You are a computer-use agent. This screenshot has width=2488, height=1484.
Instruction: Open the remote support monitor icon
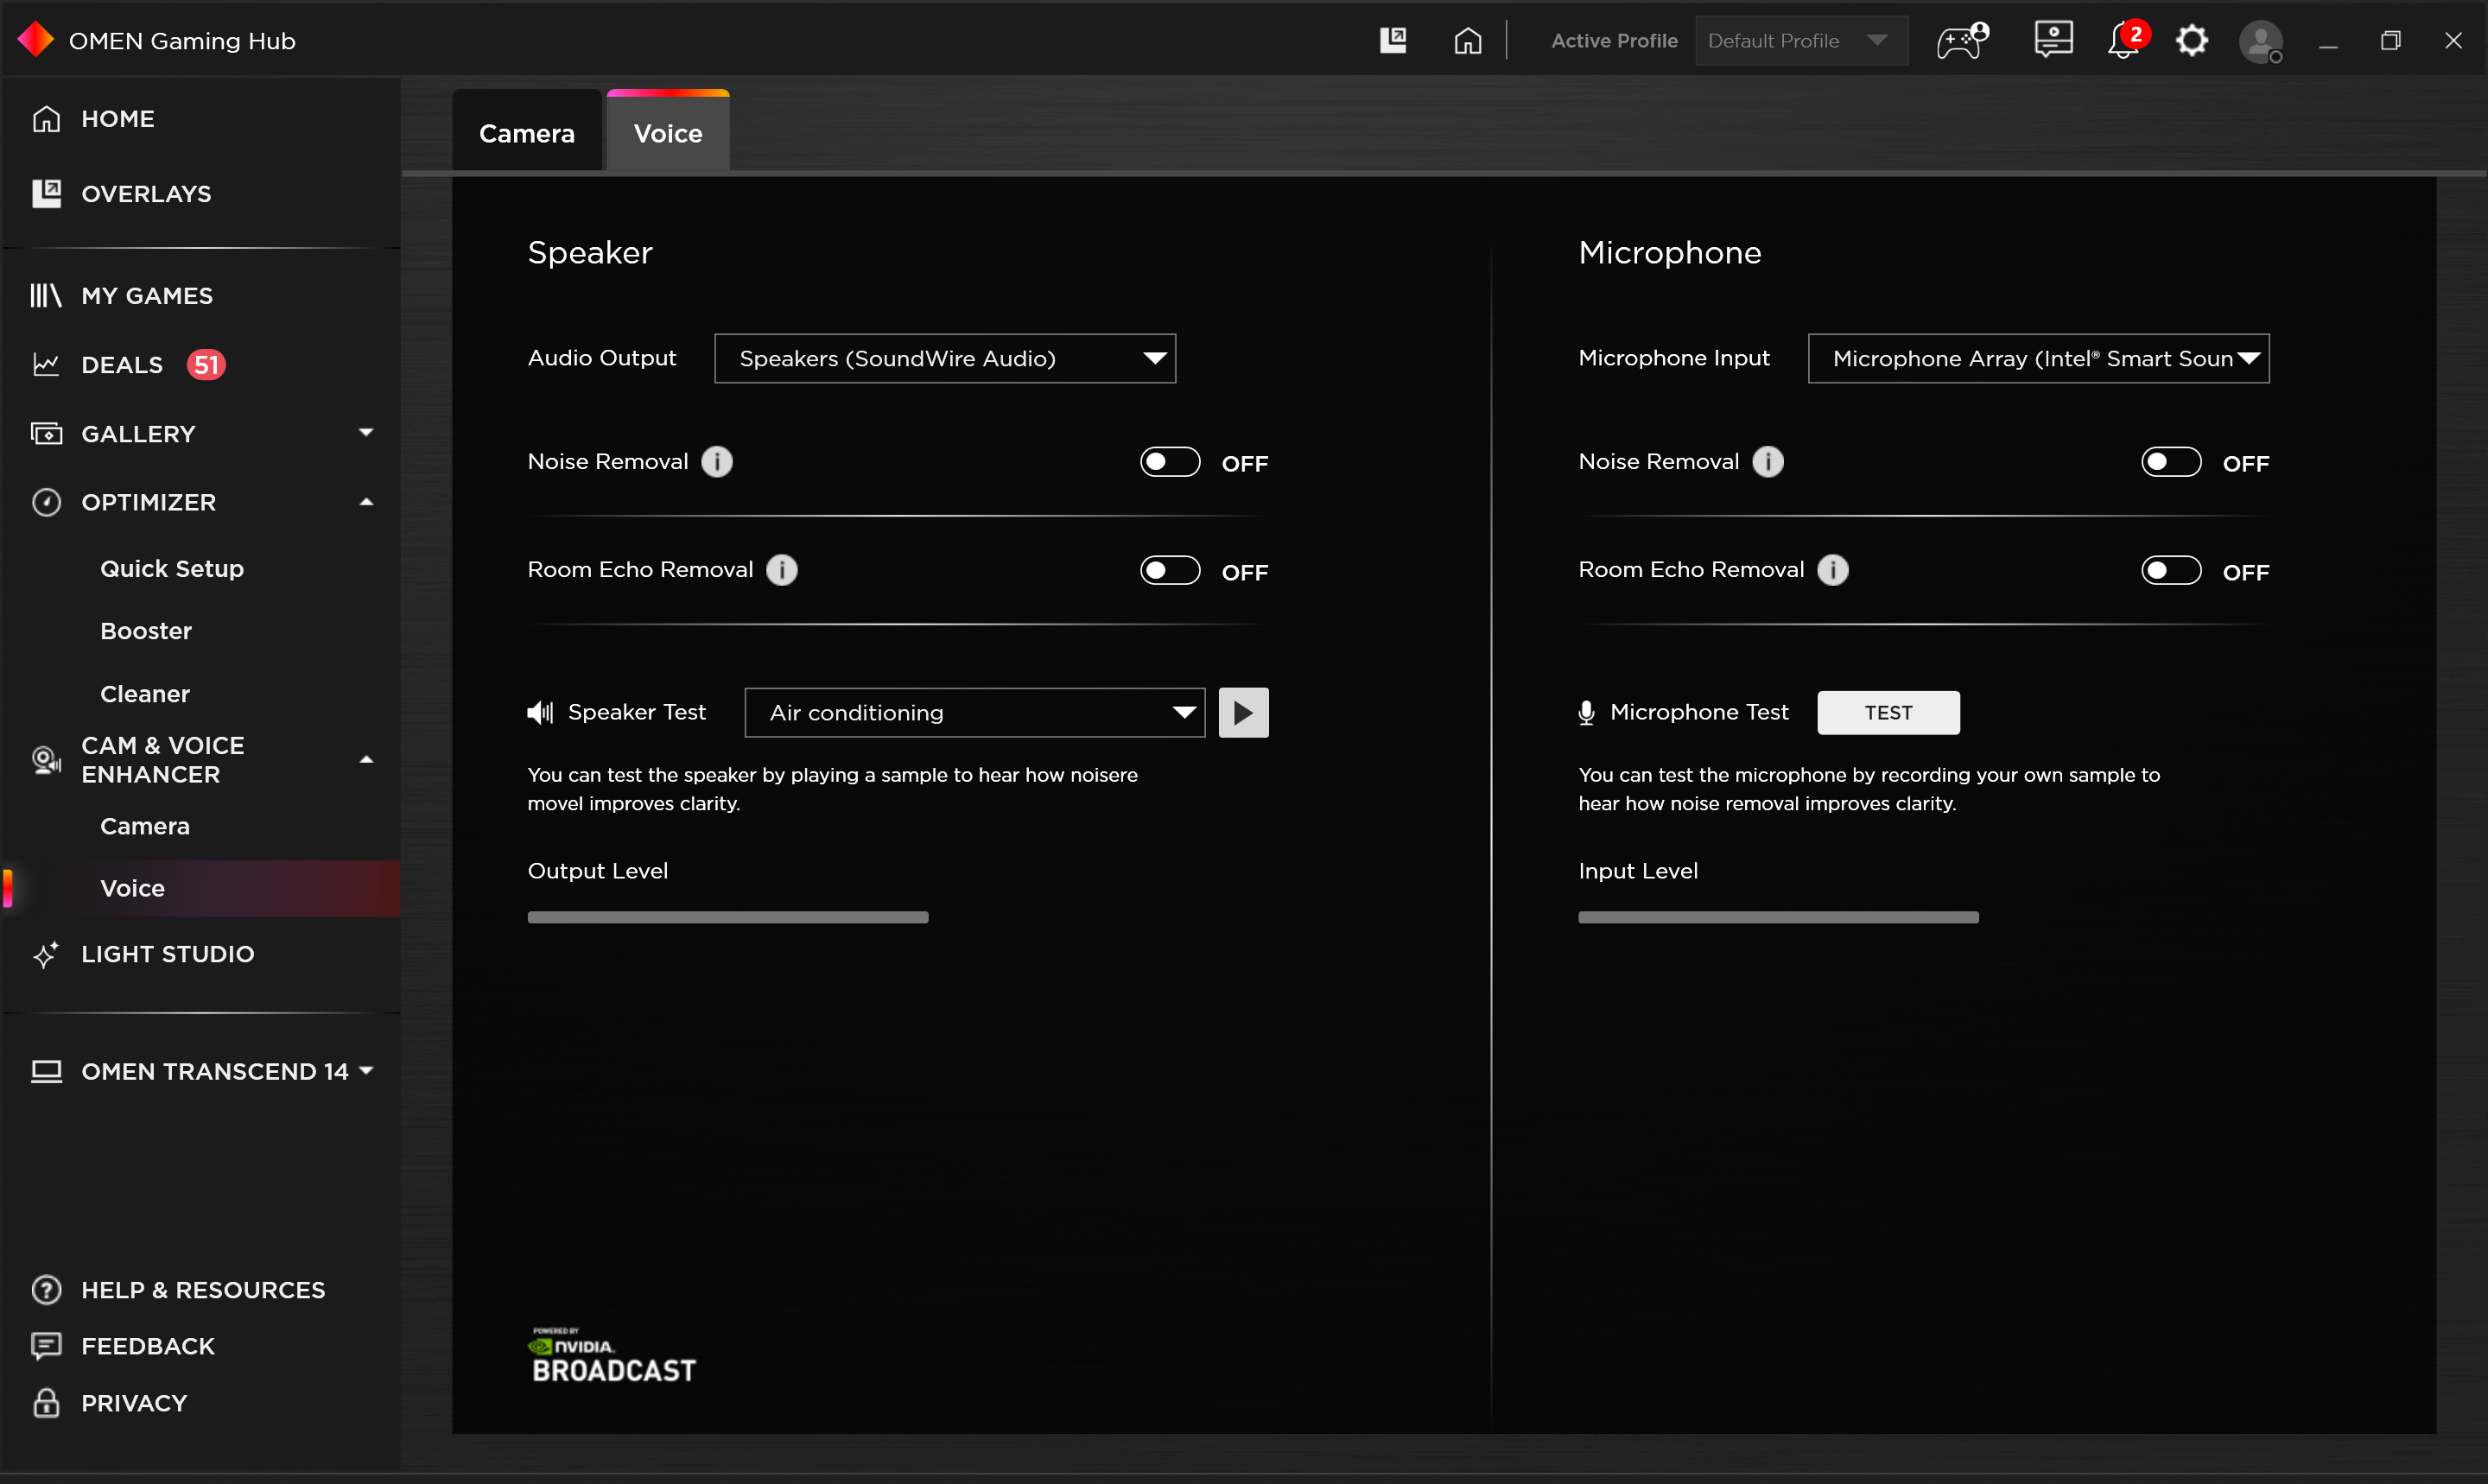pyautogui.click(x=2053, y=40)
